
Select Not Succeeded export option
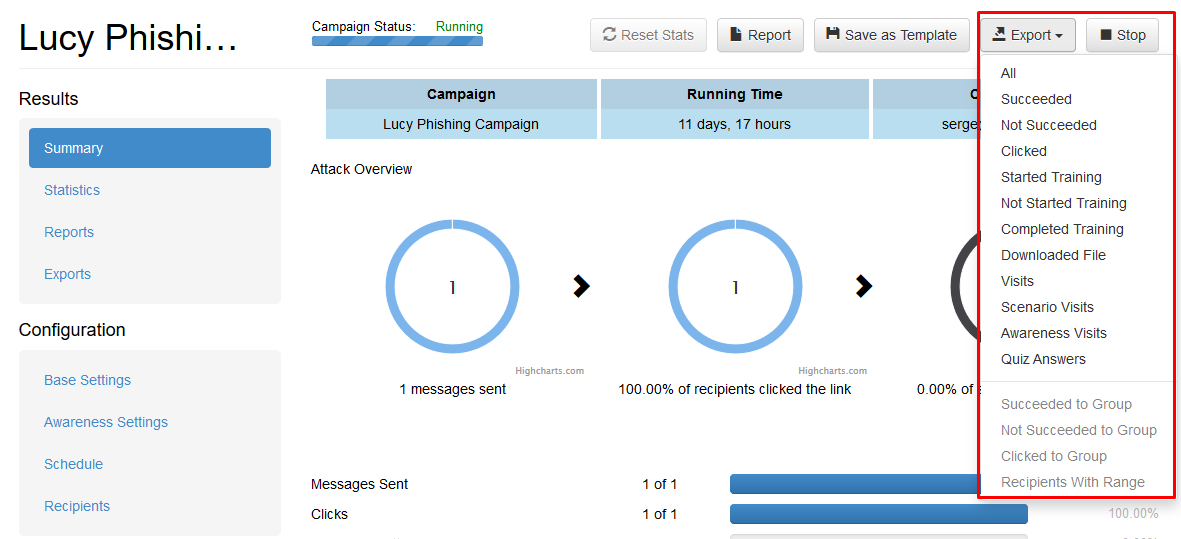1048,125
